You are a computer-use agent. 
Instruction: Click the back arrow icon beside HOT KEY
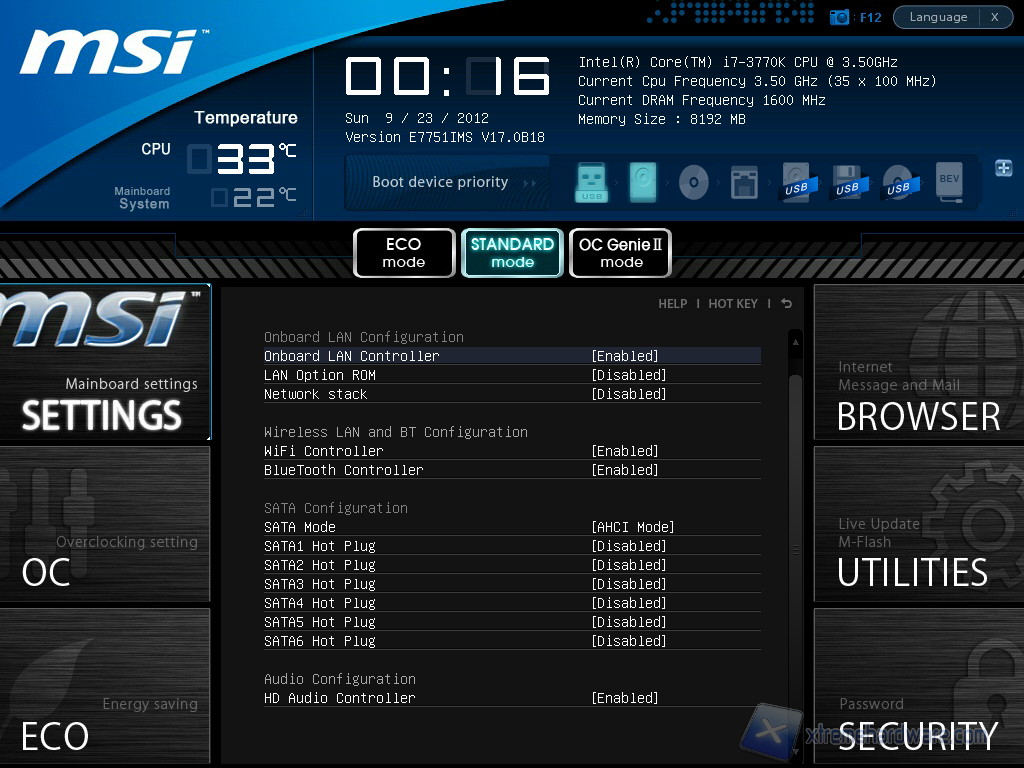[787, 304]
